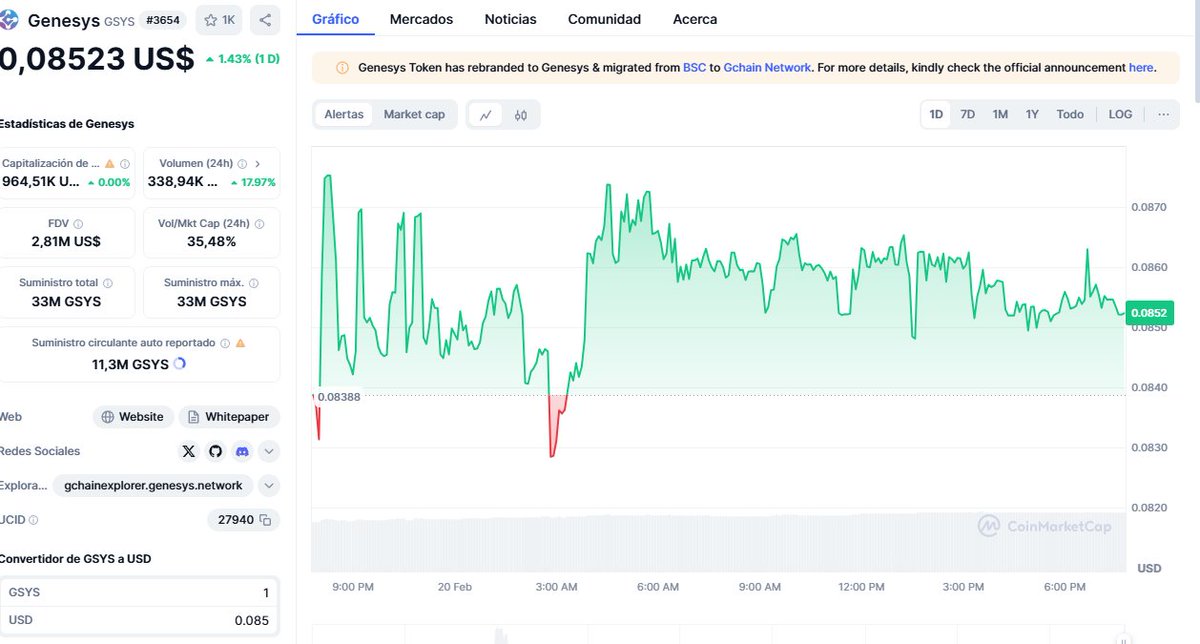Viewport: 1200px width, 644px height.
Task: Click the 11,3M GSYS circulating value
Action: [130, 364]
